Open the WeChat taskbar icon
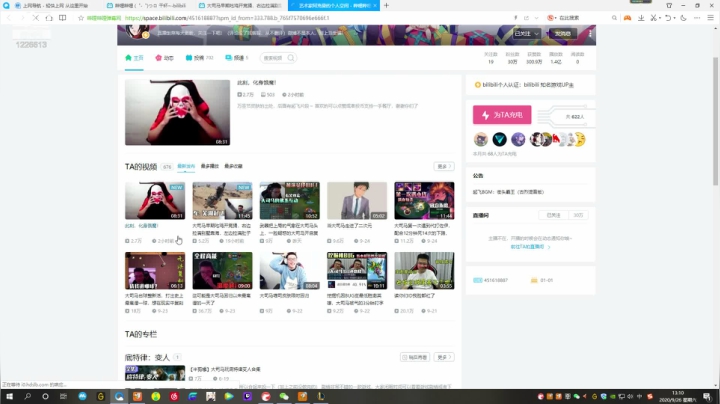This screenshot has width=720, height=404. tap(284, 396)
